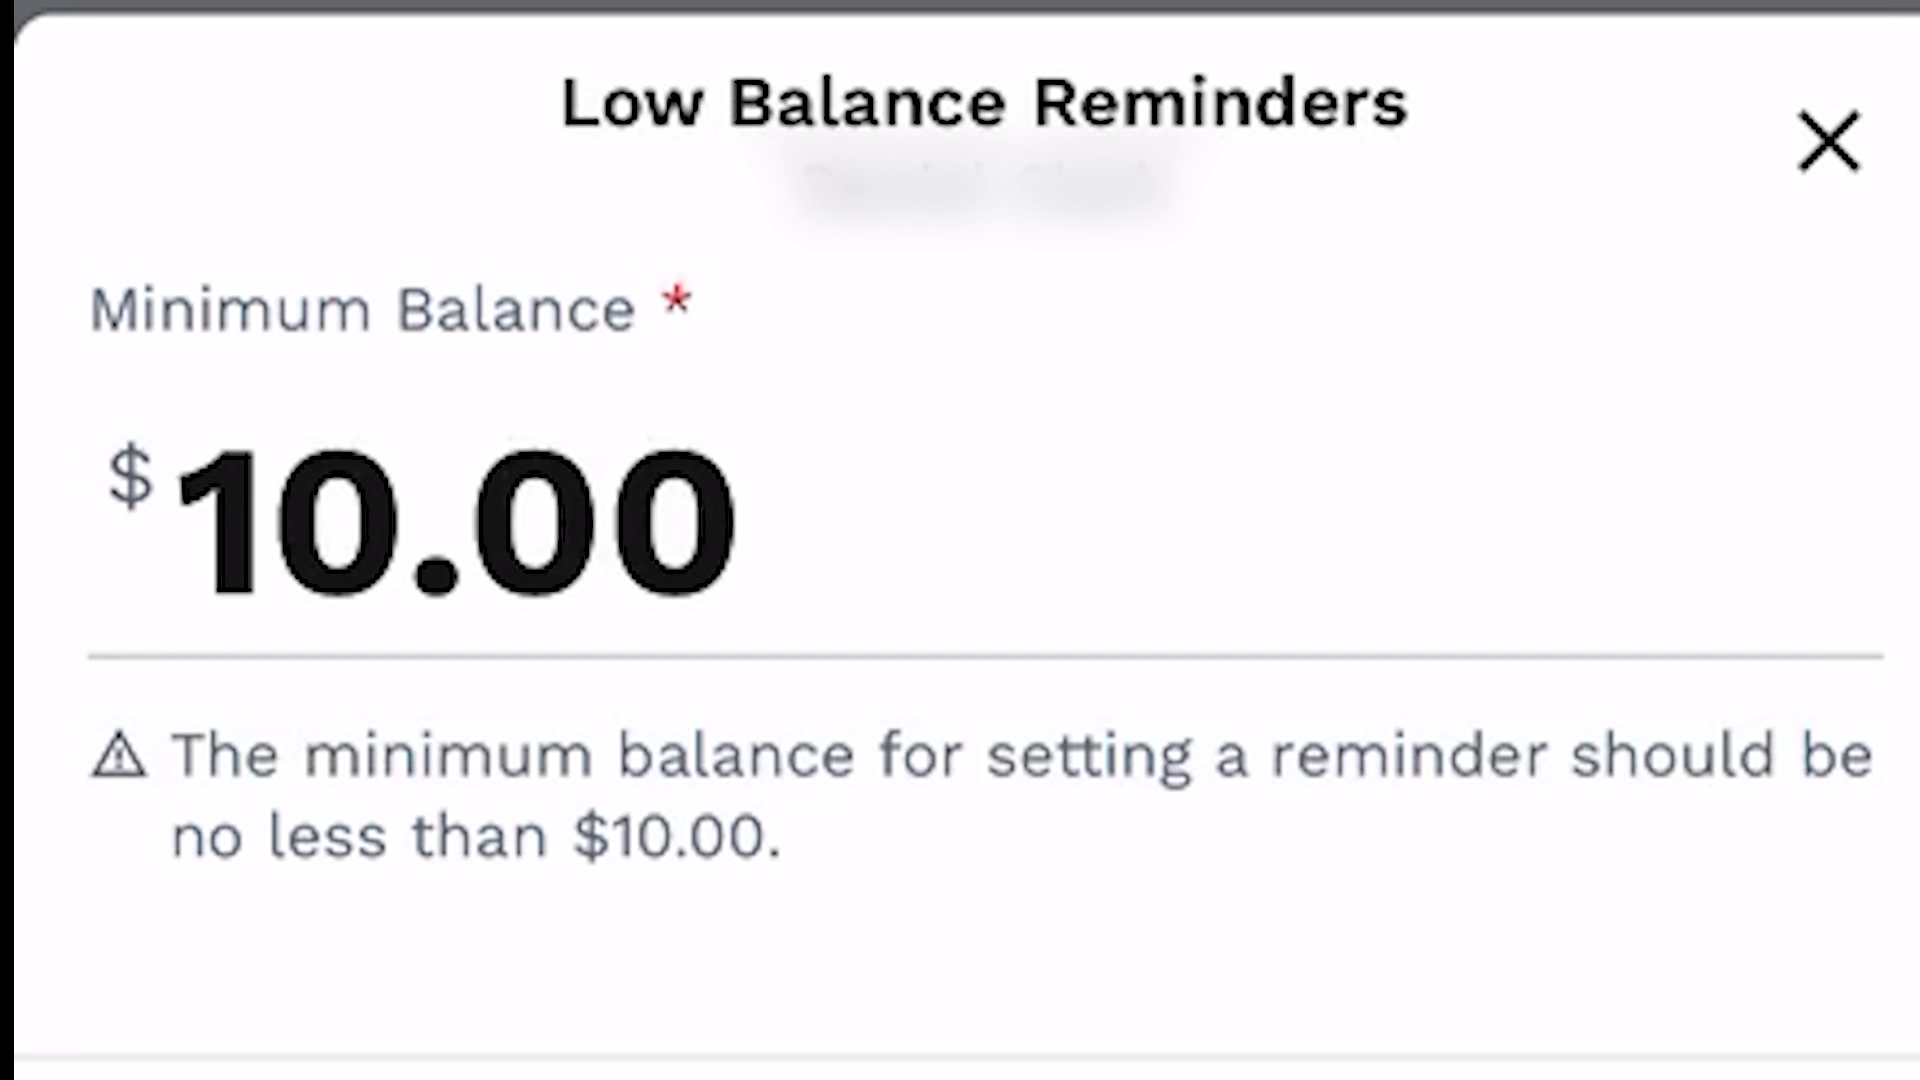Click the leading digit 1 of amount

tap(220, 522)
